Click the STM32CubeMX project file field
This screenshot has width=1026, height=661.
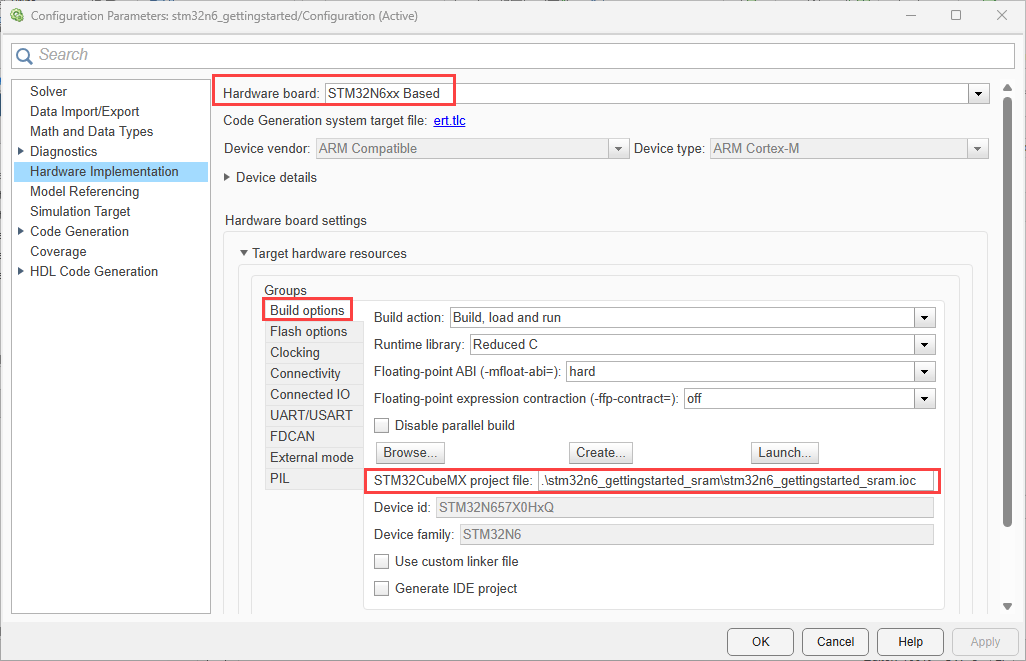coord(735,480)
